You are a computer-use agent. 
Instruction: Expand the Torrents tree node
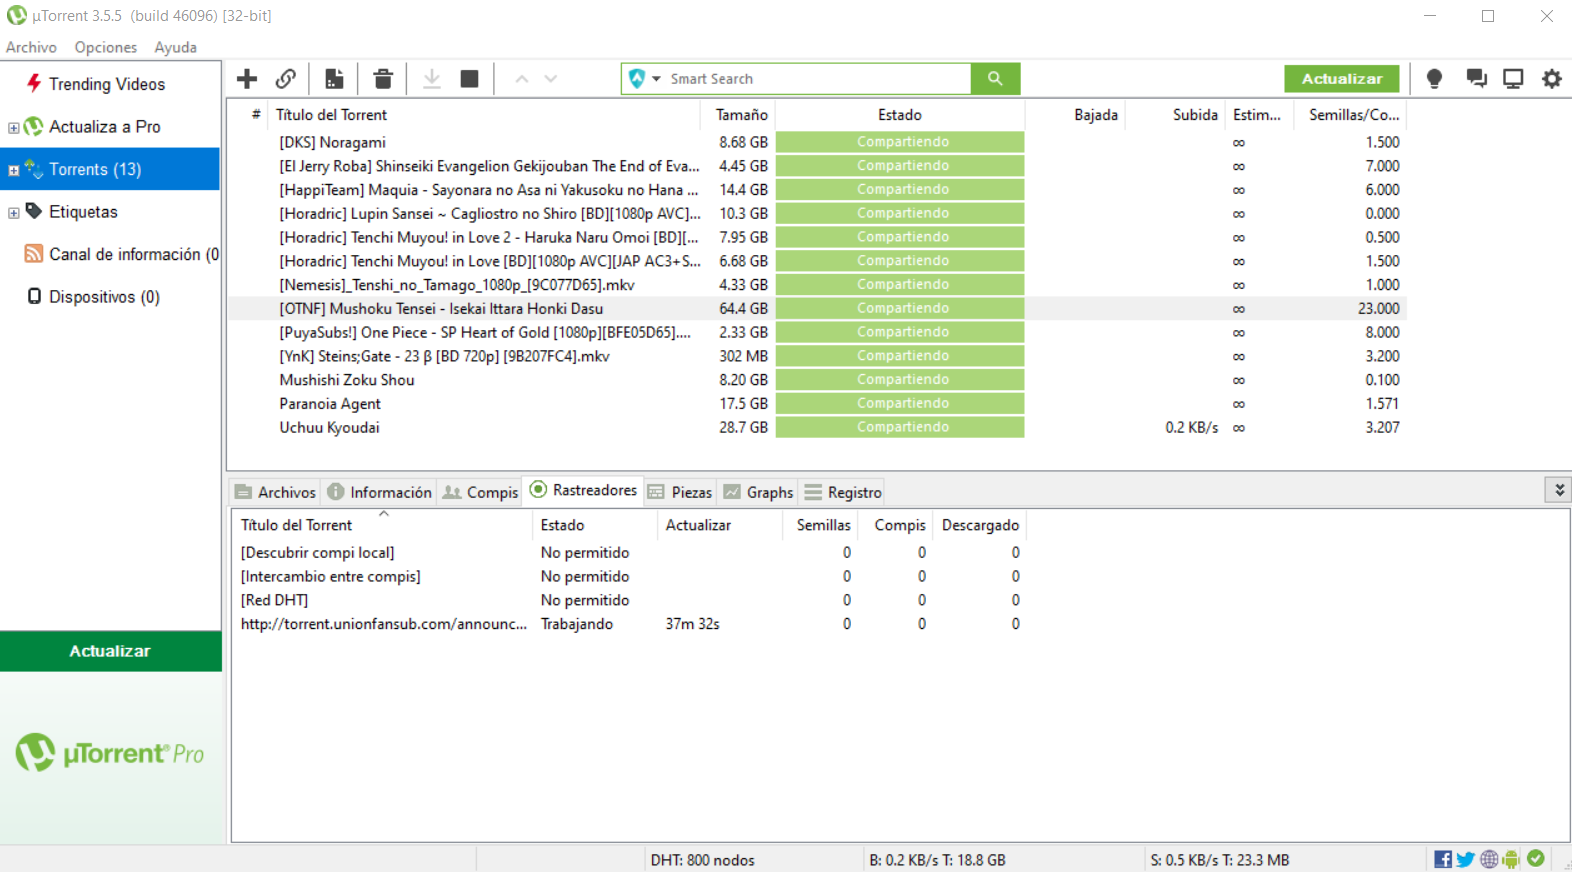point(13,170)
